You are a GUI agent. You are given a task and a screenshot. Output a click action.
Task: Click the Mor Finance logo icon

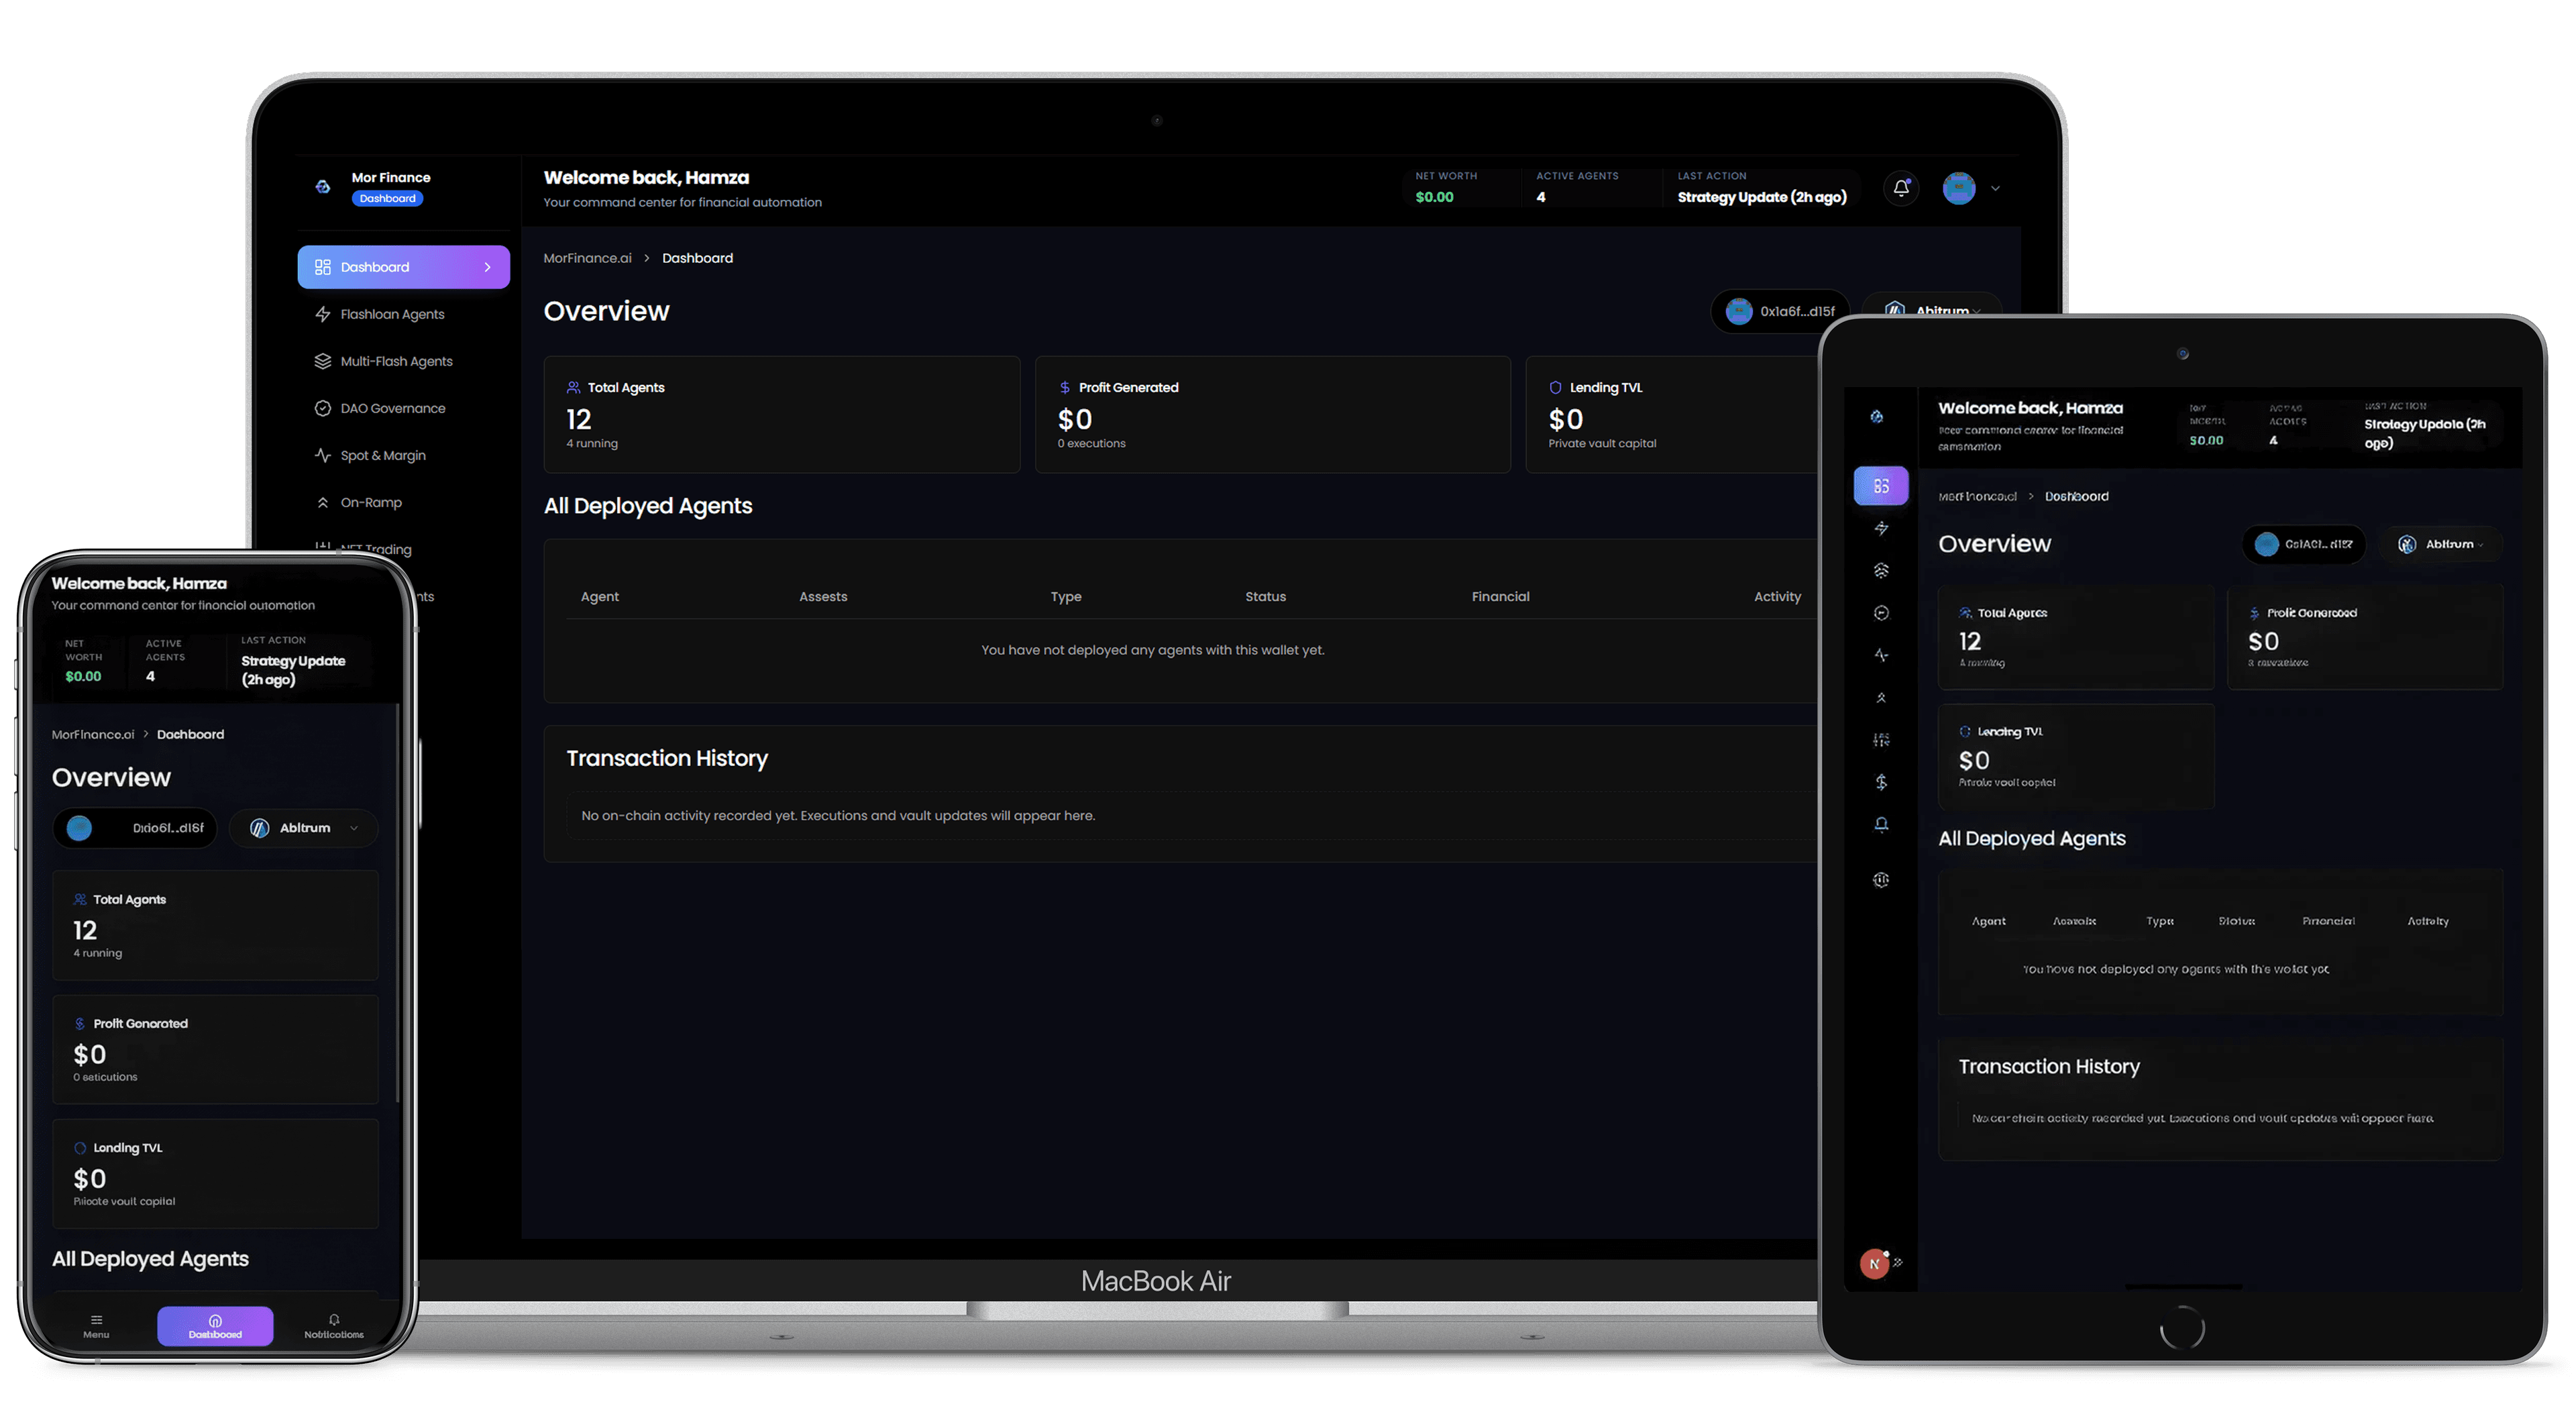(x=322, y=186)
